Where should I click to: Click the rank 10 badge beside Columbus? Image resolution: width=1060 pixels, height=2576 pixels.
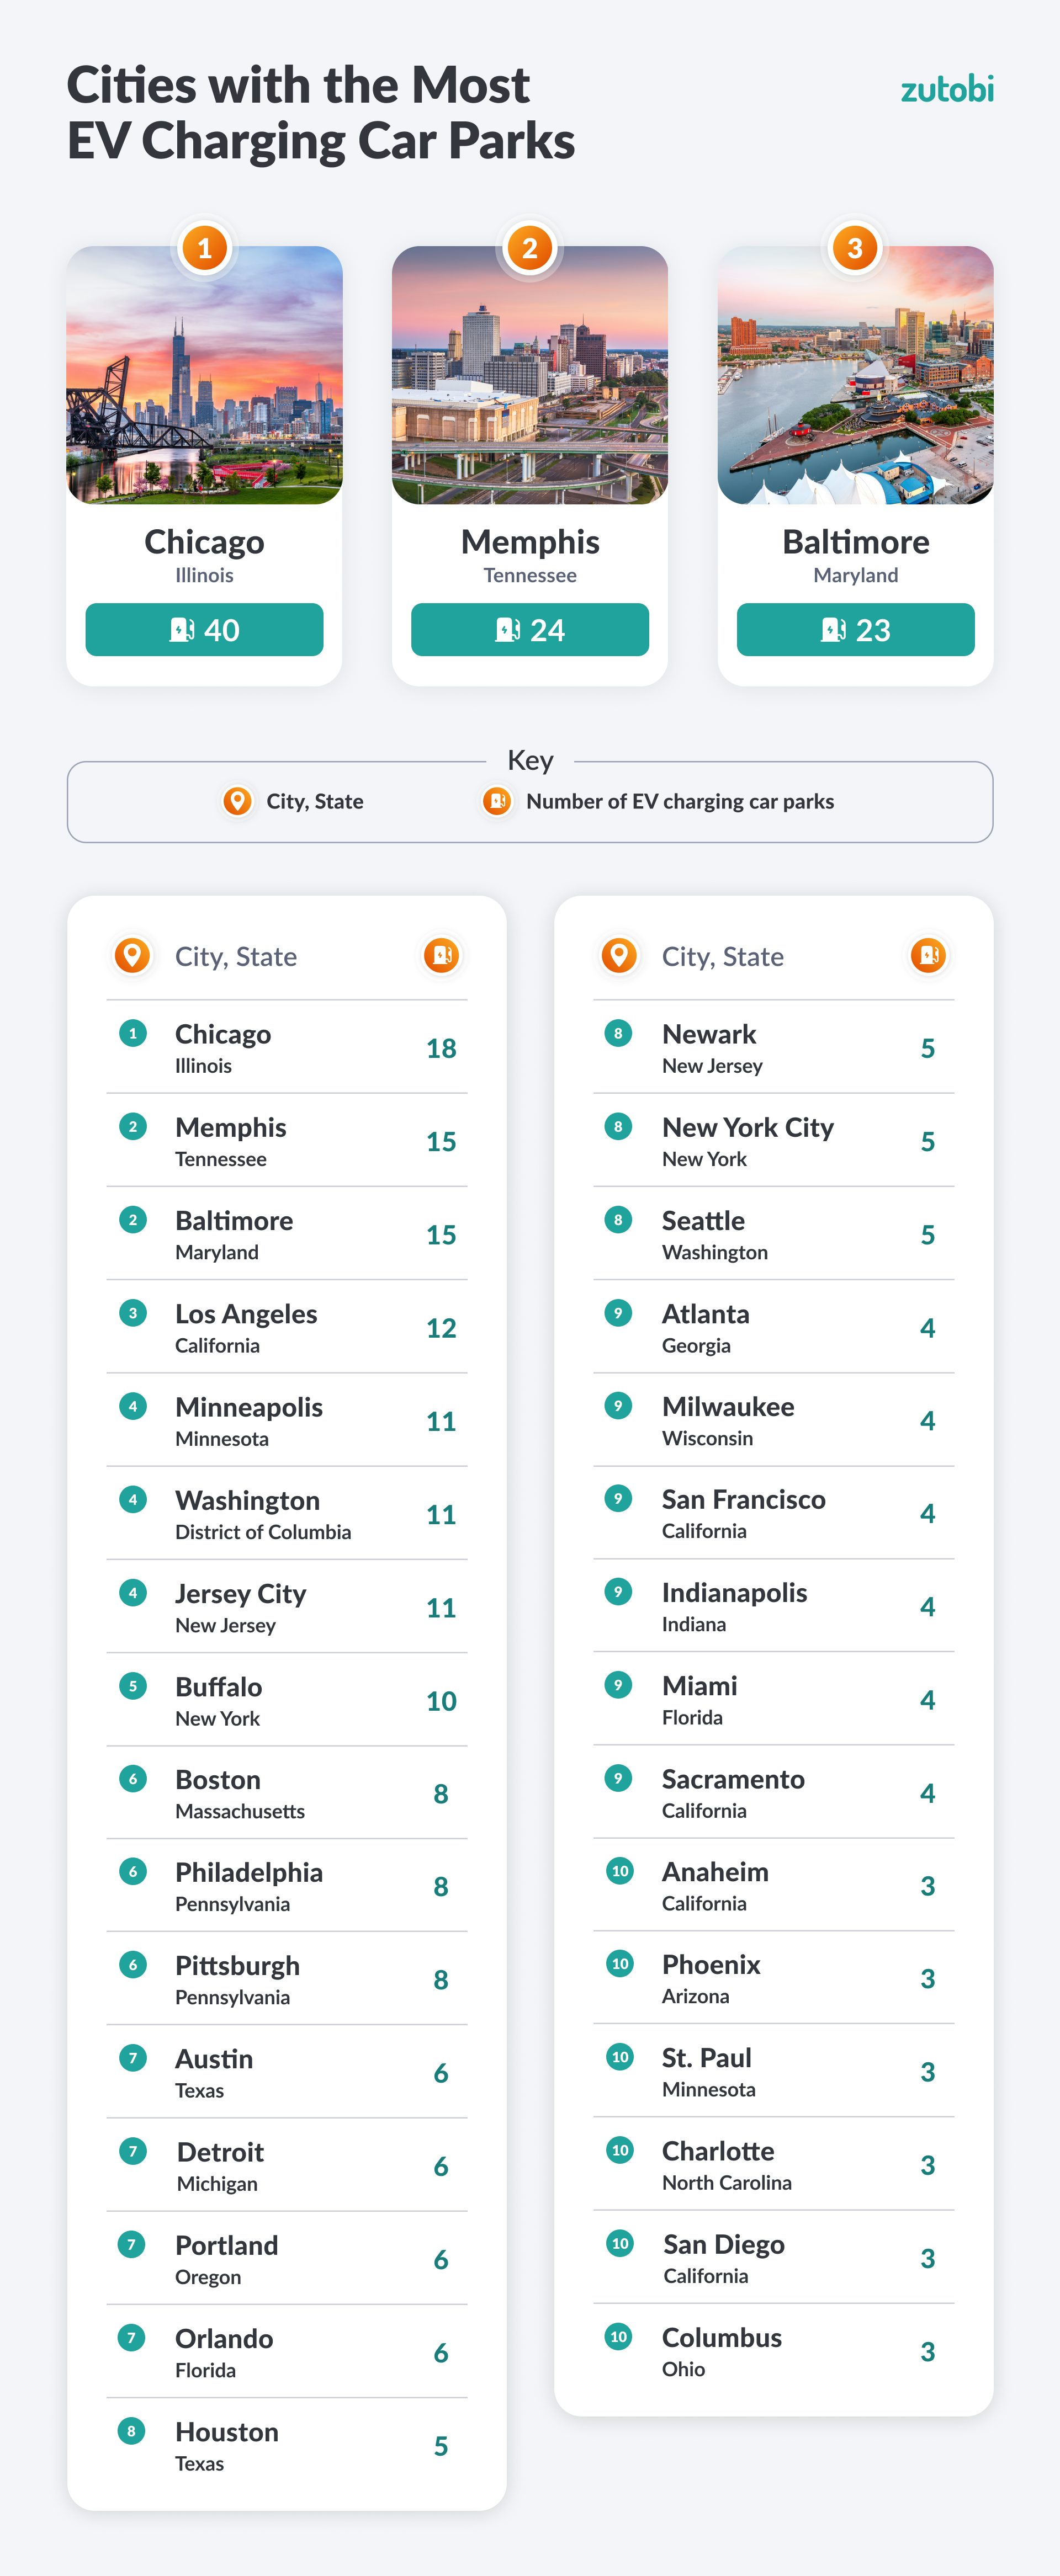pos(619,2337)
